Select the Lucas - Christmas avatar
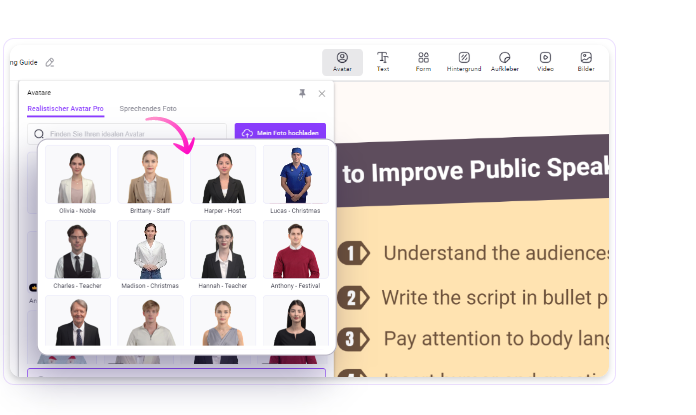 295,176
